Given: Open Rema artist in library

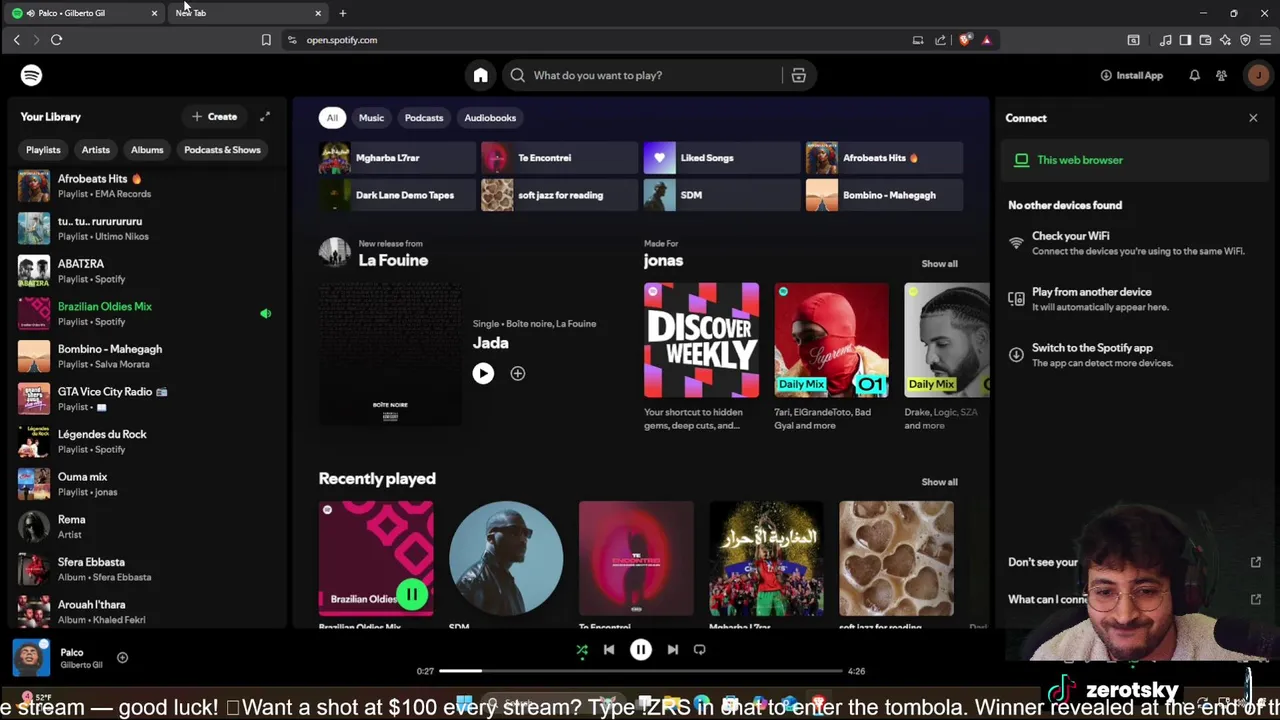Looking at the screenshot, I should pos(145,527).
